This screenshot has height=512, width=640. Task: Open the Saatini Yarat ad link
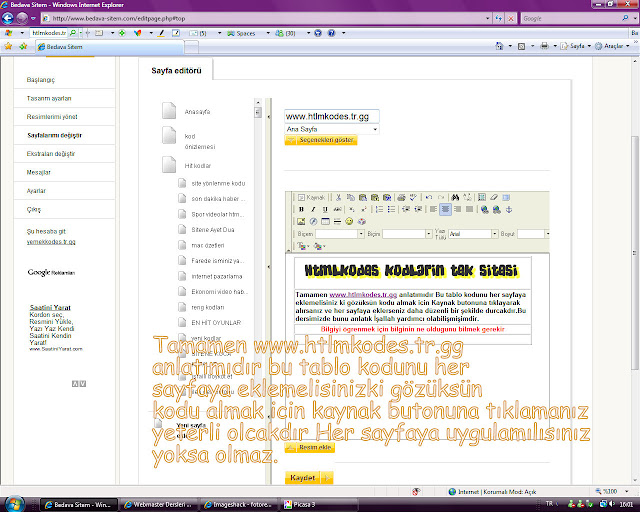[x=50, y=307]
